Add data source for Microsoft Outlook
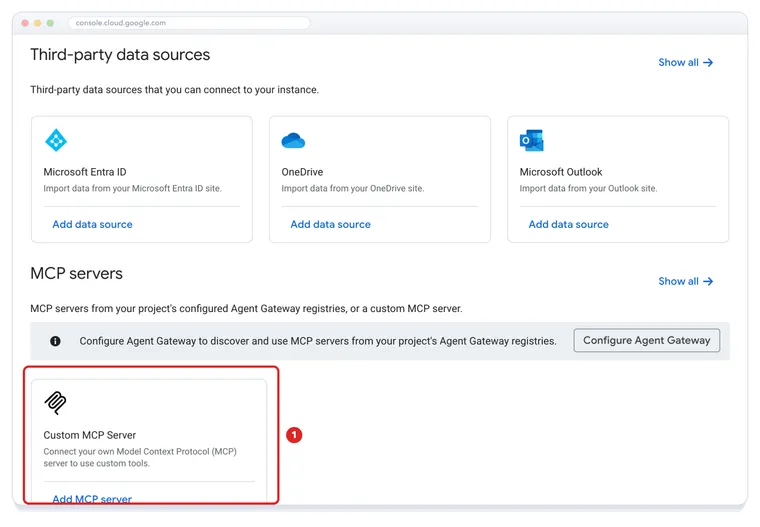This screenshot has height=527, width=760. pos(569,224)
